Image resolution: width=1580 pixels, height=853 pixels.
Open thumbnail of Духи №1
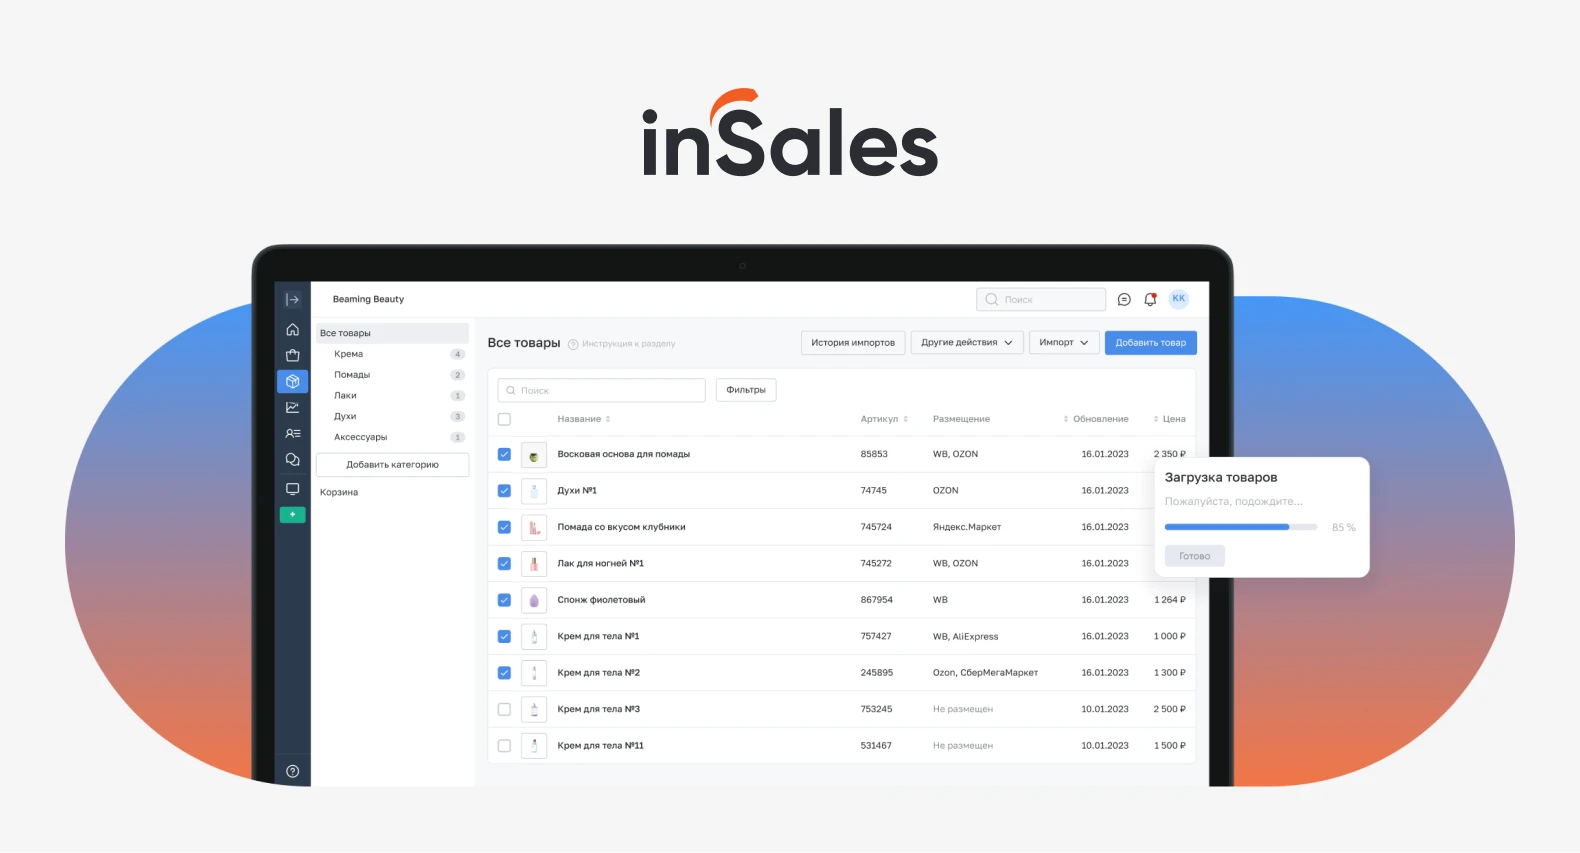click(x=534, y=491)
